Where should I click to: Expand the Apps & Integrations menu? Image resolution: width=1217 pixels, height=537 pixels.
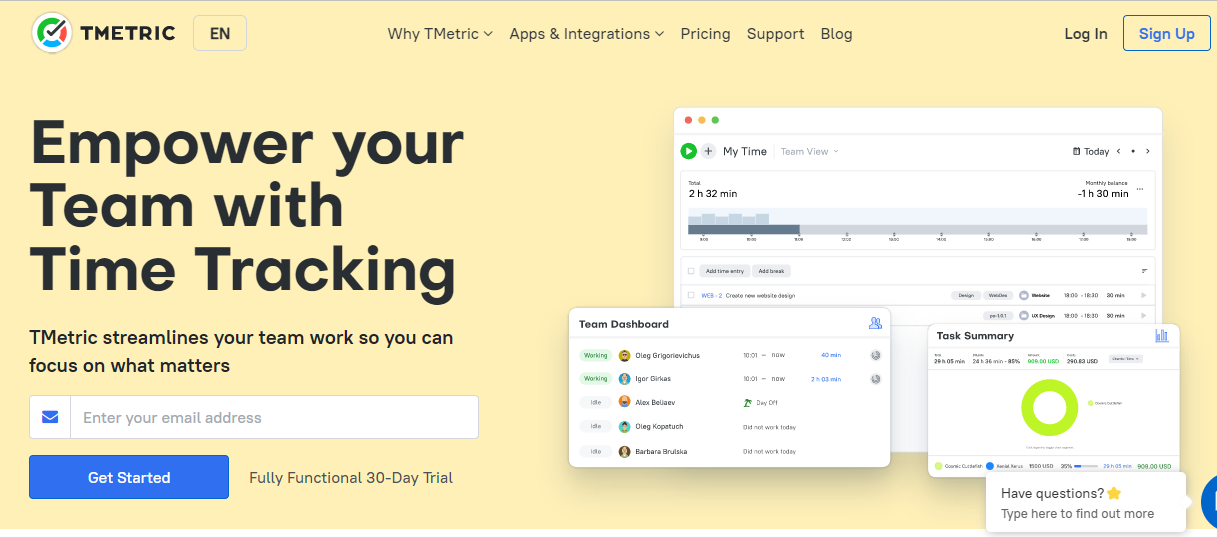587,33
